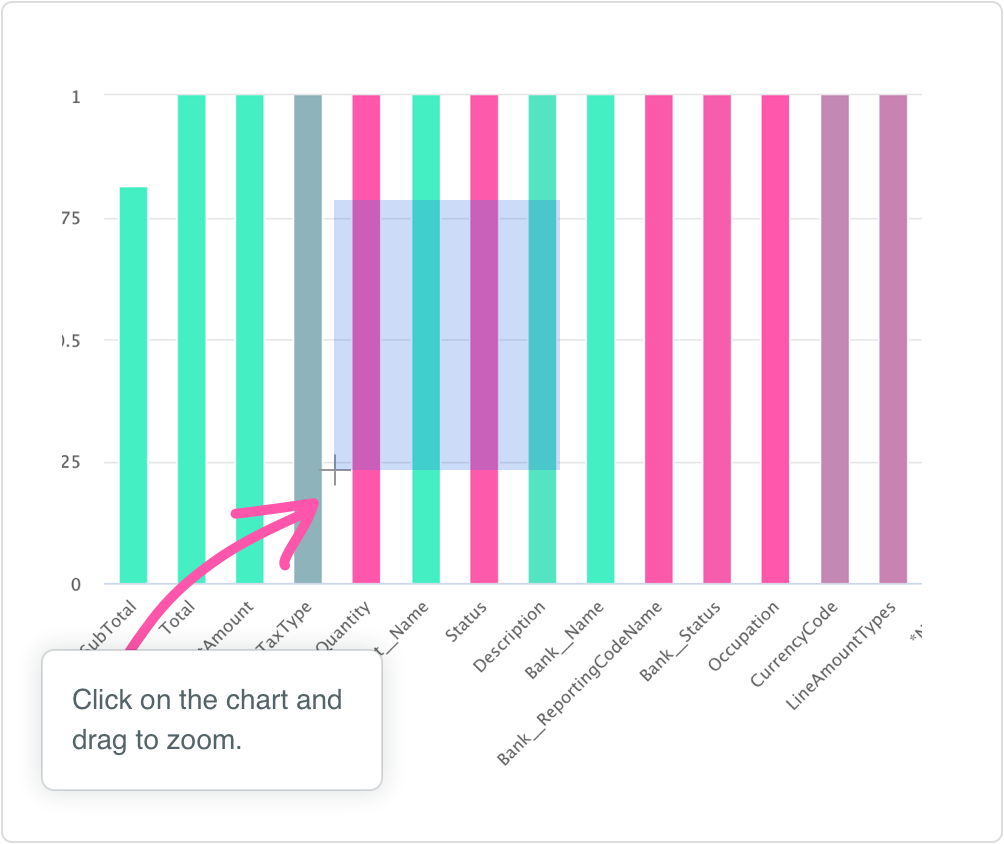
Task: Select the Bank__ReportingCodeName bar
Action: point(659,339)
